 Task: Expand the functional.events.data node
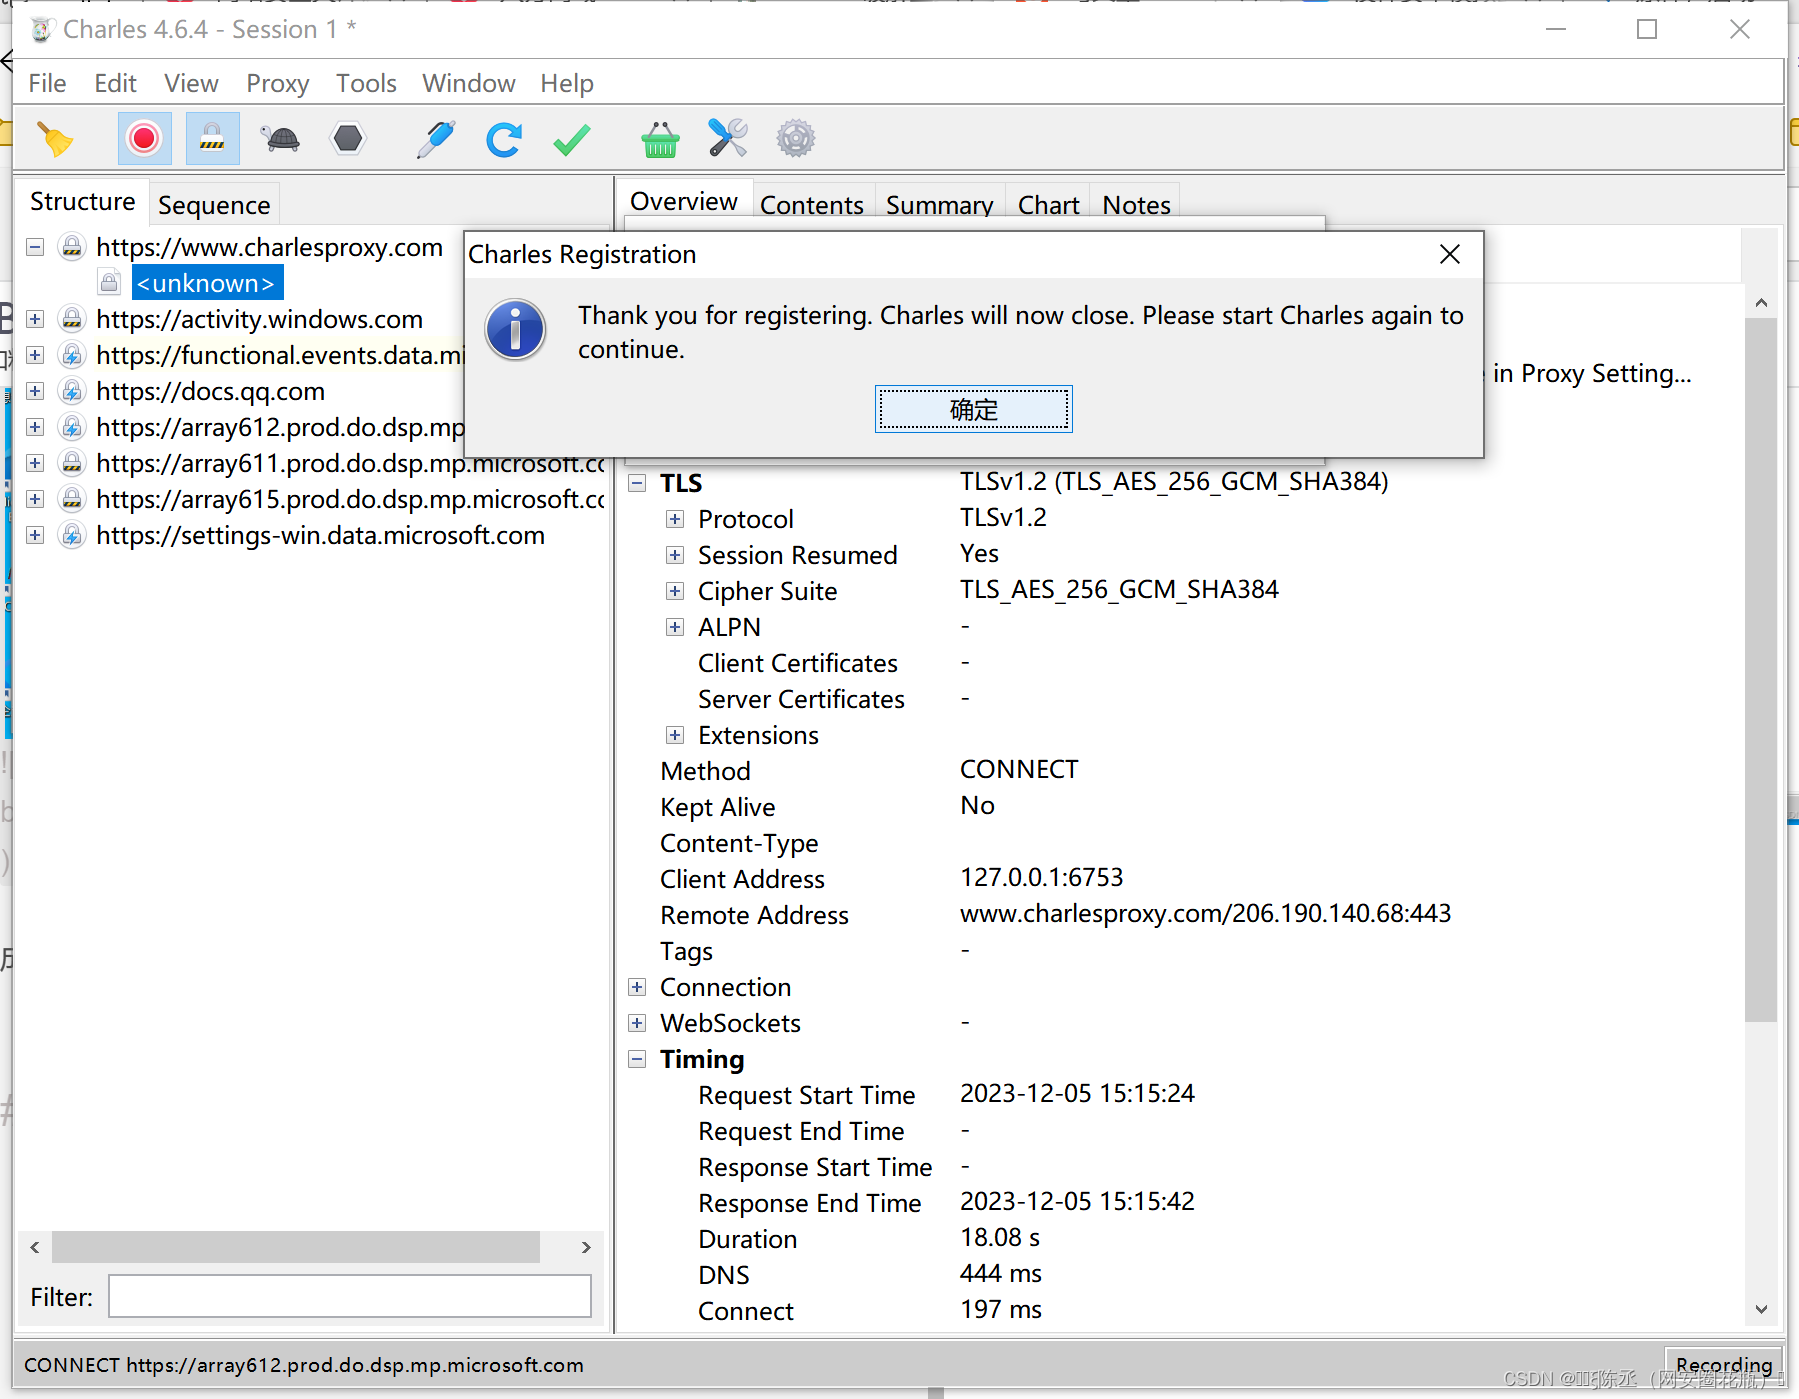tap(35, 355)
